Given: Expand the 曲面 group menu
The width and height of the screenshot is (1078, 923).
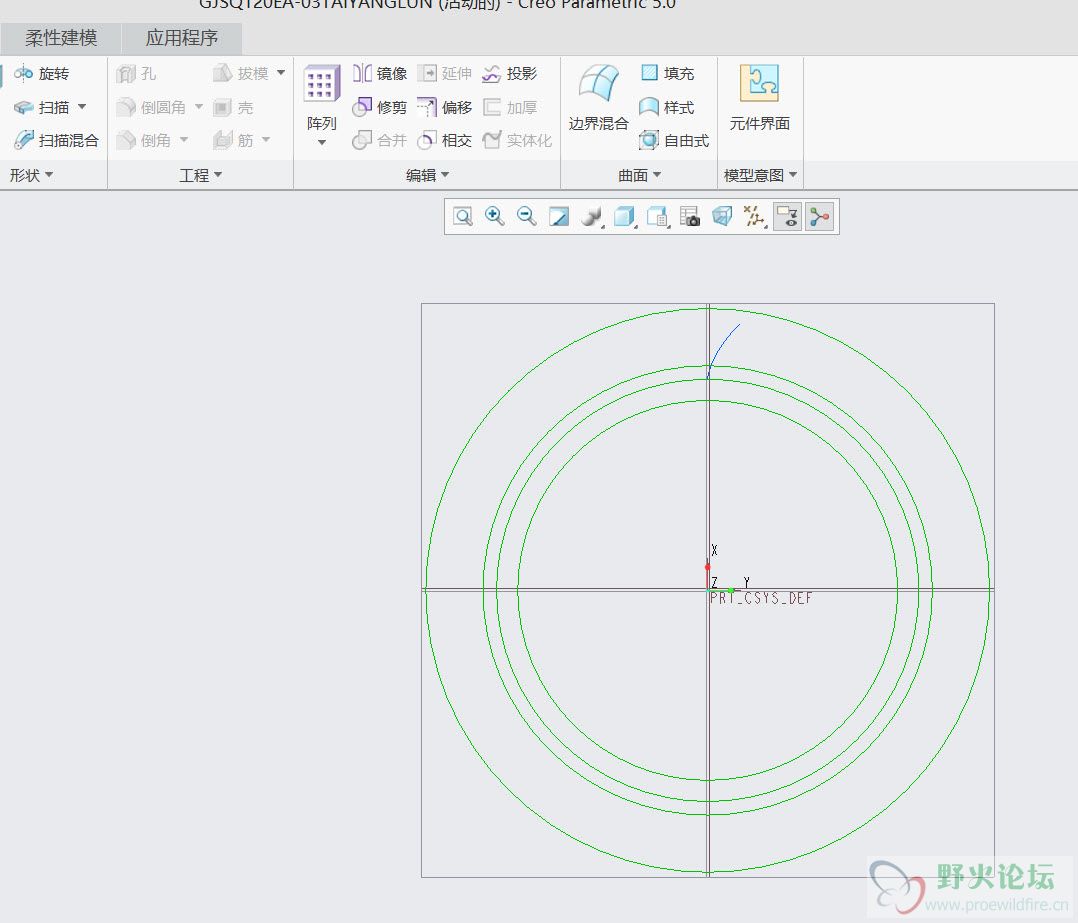Looking at the screenshot, I should [639, 175].
